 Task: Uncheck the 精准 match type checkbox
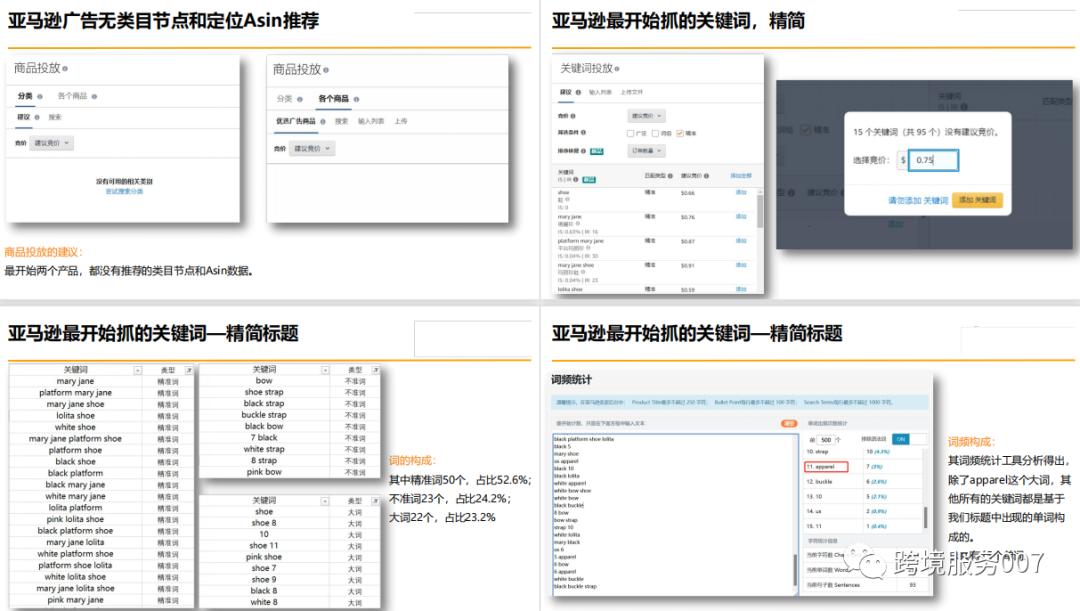679,133
